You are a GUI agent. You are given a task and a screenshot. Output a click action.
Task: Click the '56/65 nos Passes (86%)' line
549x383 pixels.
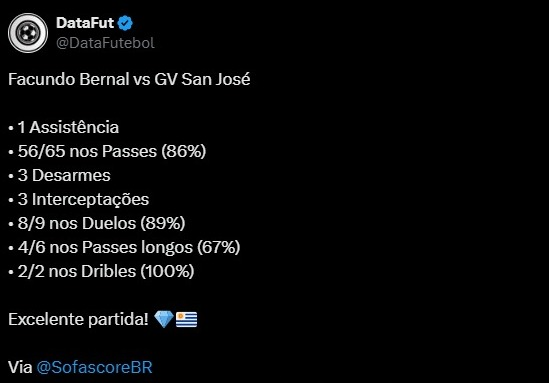pyautogui.click(x=107, y=151)
